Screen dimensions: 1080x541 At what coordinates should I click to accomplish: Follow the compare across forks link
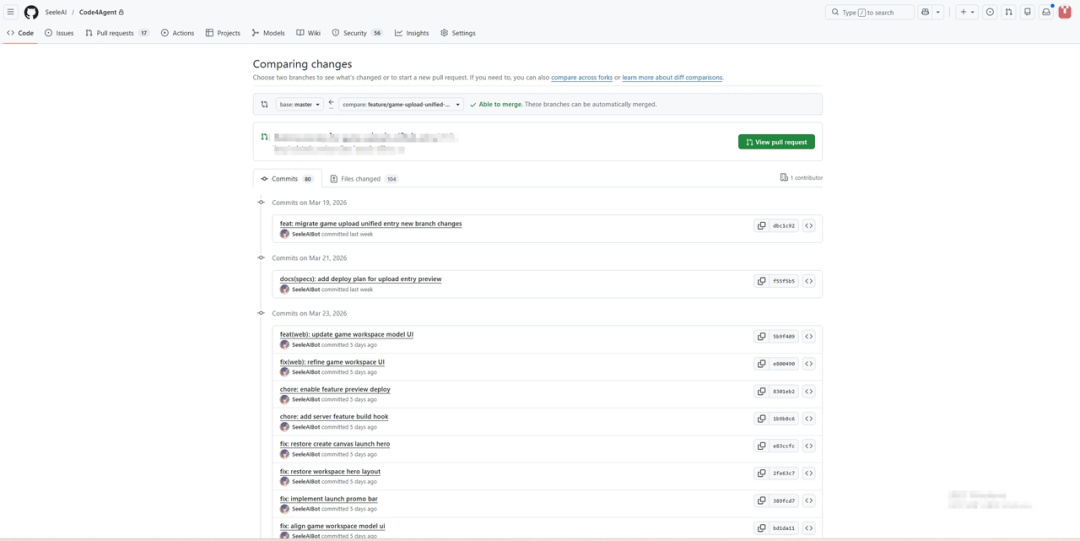tap(582, 77)
